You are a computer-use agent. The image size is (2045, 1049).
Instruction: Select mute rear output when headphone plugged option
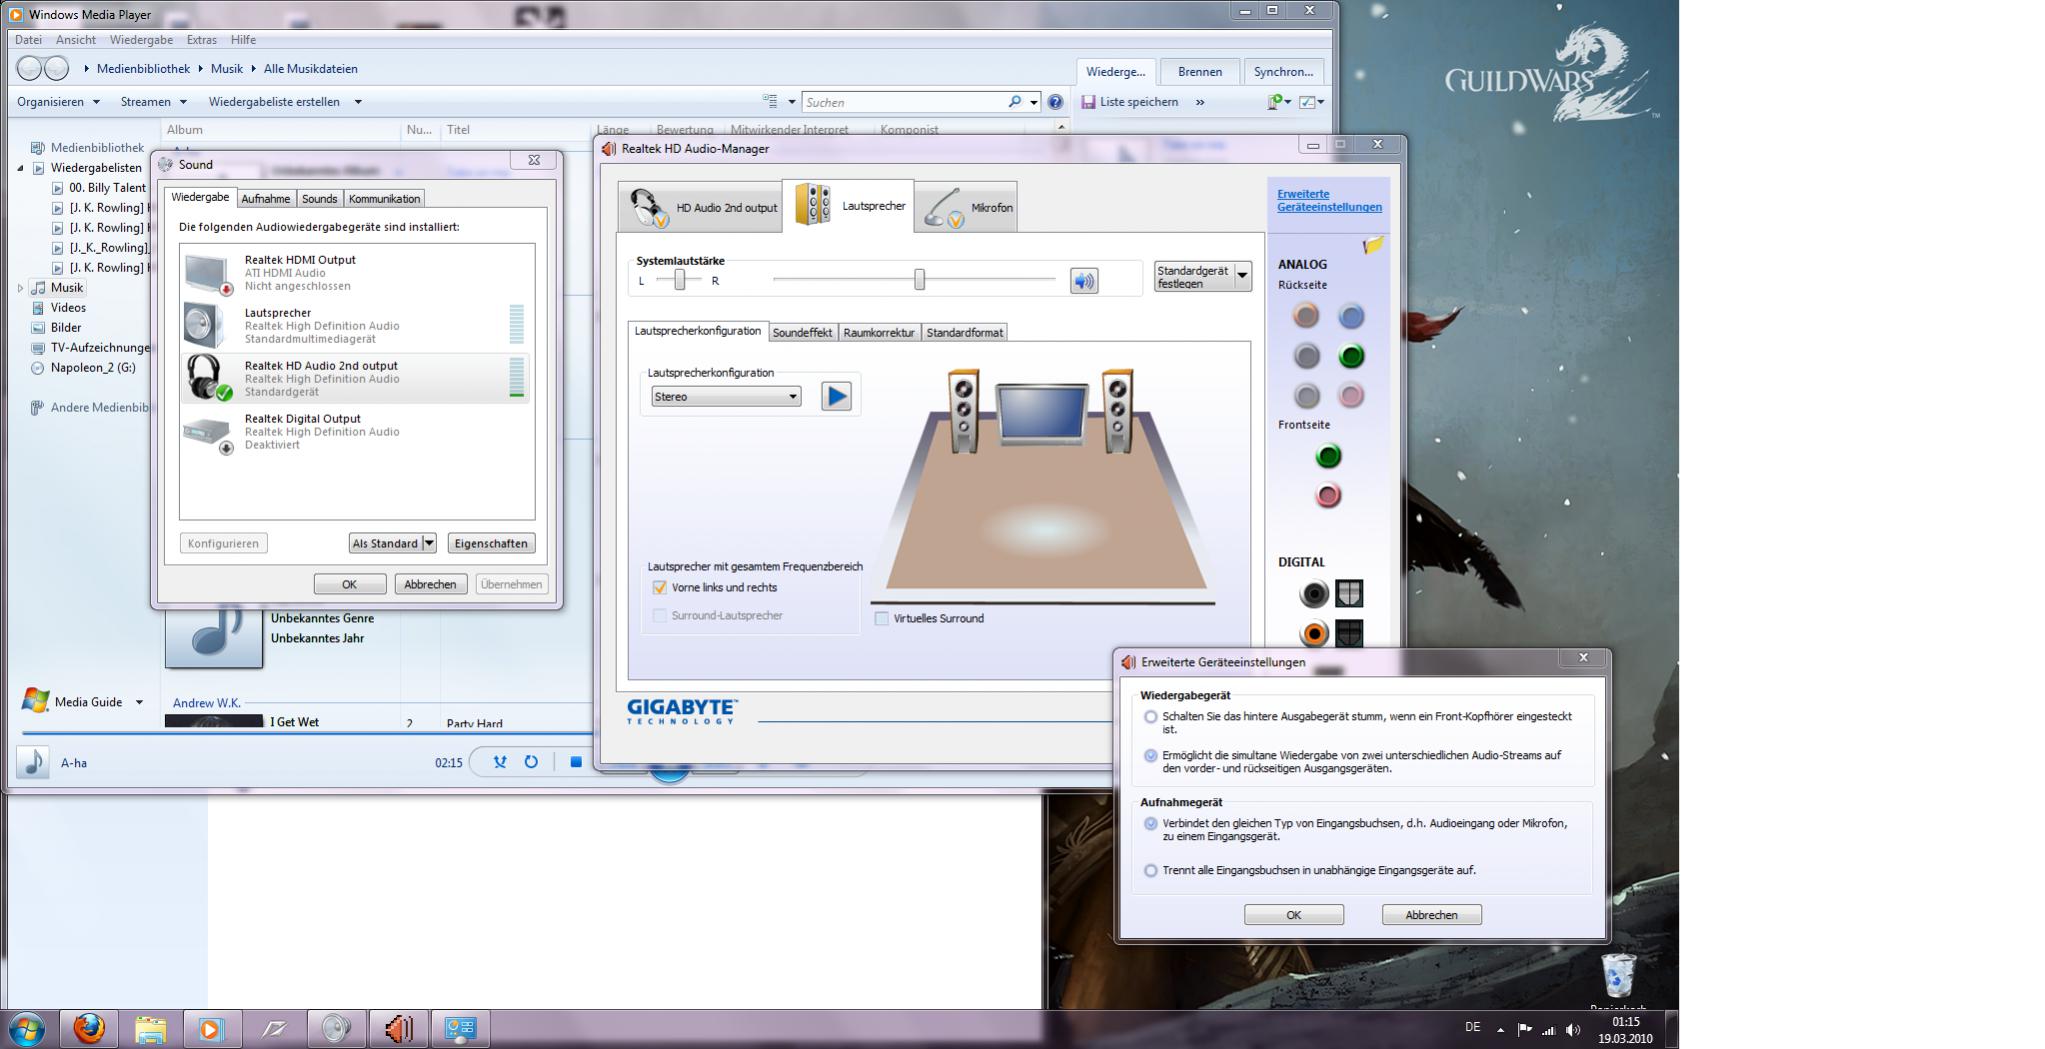pos(1151,717)
